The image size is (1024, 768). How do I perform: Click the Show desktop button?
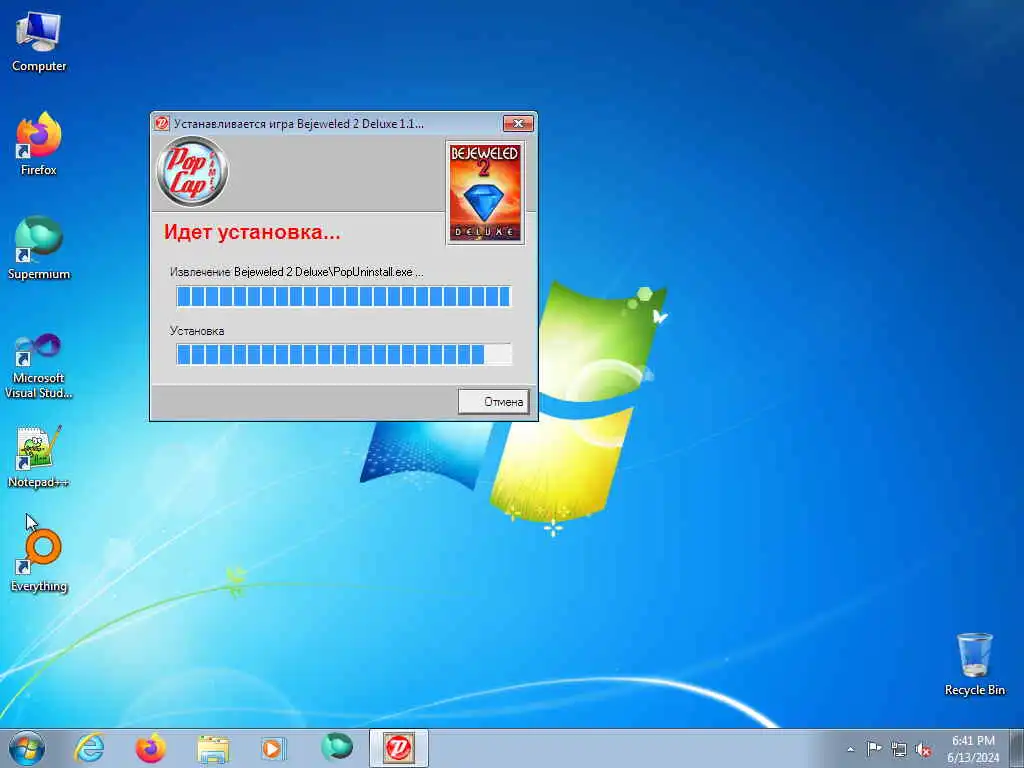click(1017, 748)
